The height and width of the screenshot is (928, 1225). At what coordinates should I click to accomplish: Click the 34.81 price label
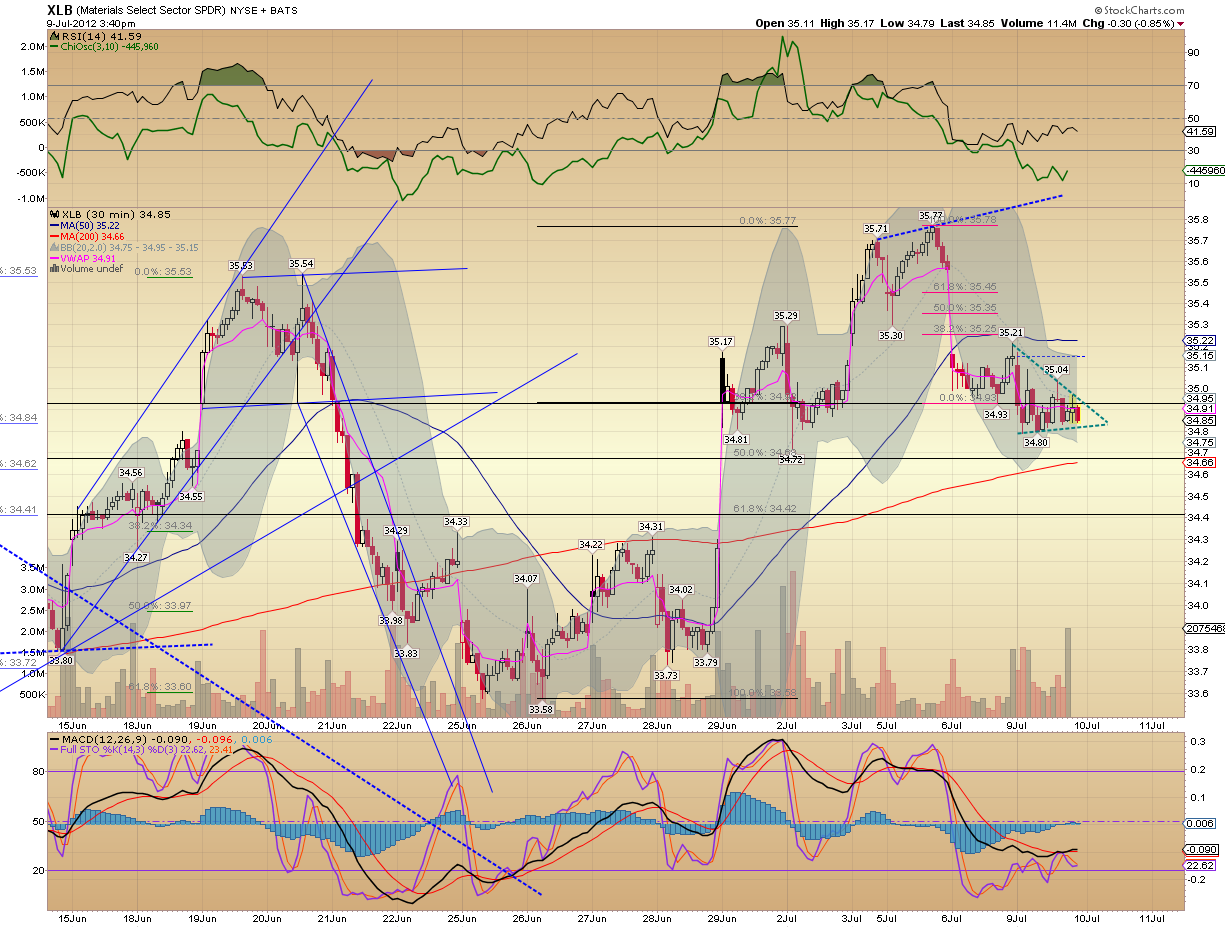tap(737, 439)
